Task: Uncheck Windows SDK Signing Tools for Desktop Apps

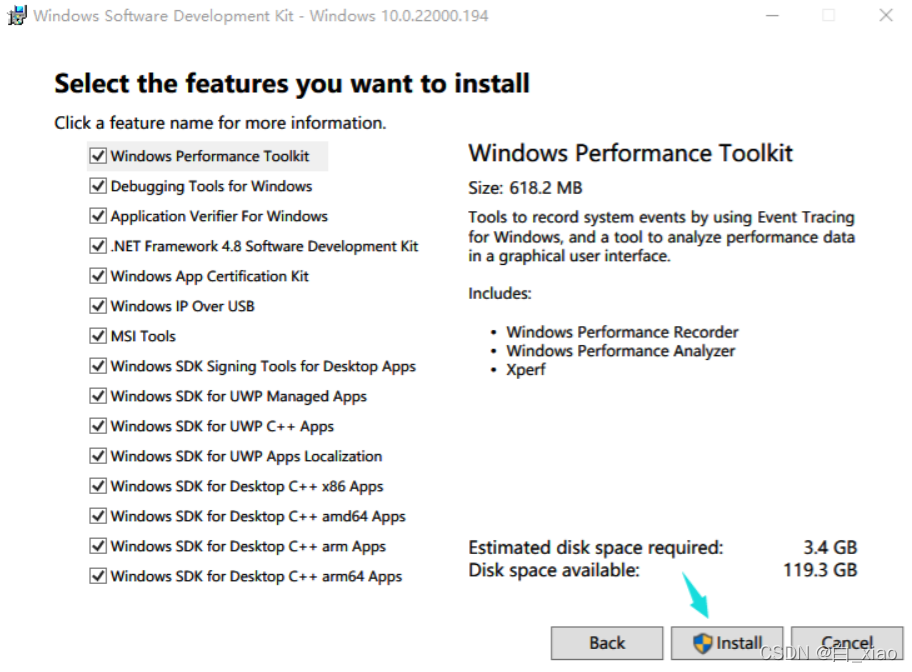Action: click(x=97, y=366)
